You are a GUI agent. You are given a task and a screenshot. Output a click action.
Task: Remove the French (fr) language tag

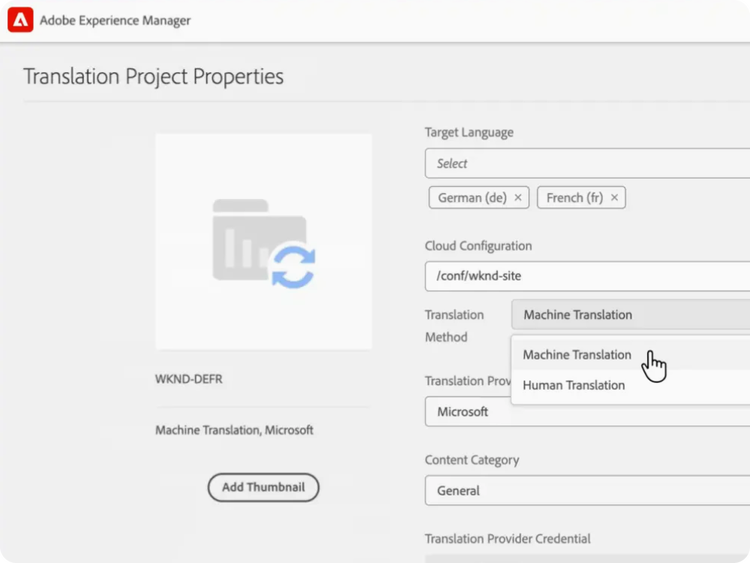click(614, 198)
